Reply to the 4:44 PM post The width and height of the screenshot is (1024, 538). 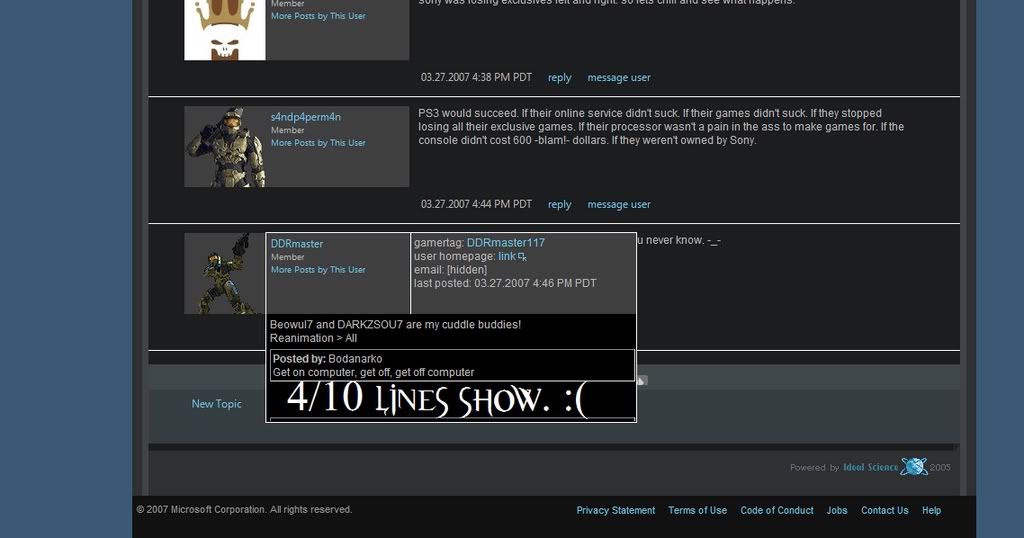[559, 205]
